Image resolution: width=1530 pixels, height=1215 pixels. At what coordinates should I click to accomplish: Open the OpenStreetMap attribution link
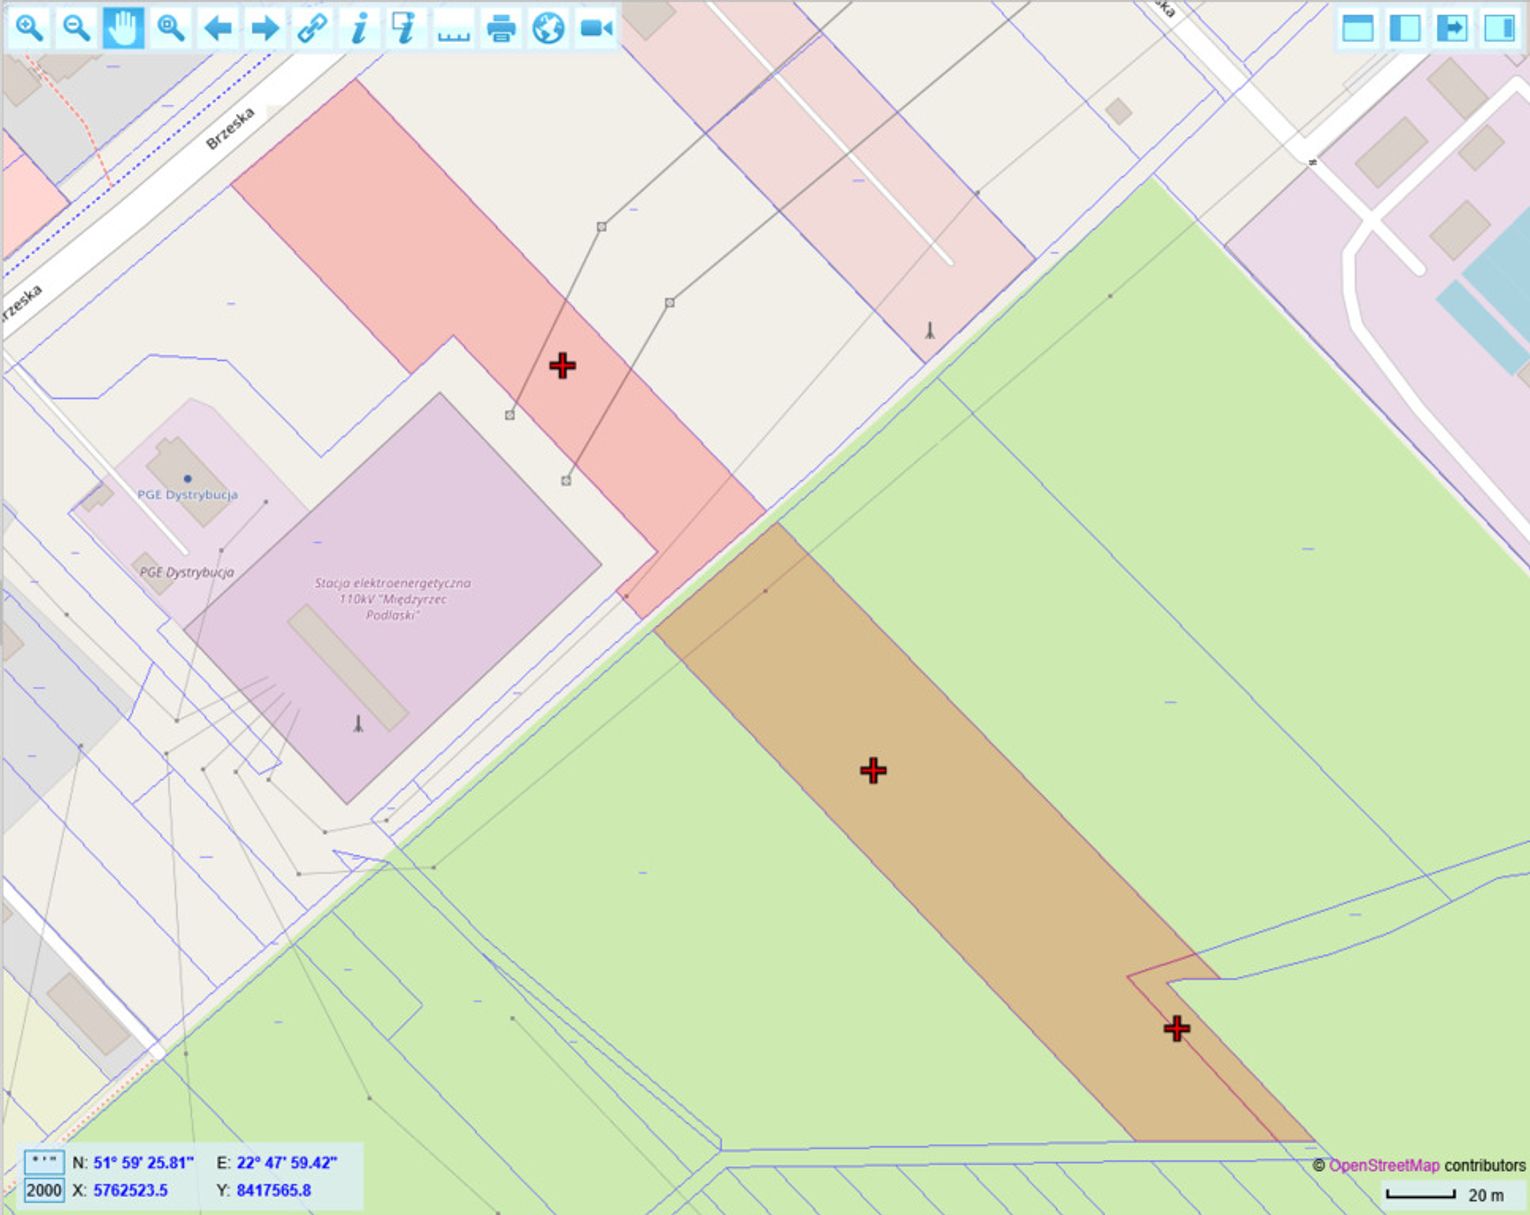(1383, 1165)
